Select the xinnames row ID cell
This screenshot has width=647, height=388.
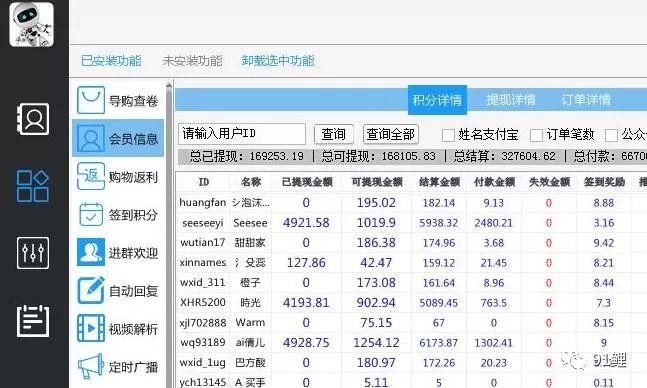point(203,263)
